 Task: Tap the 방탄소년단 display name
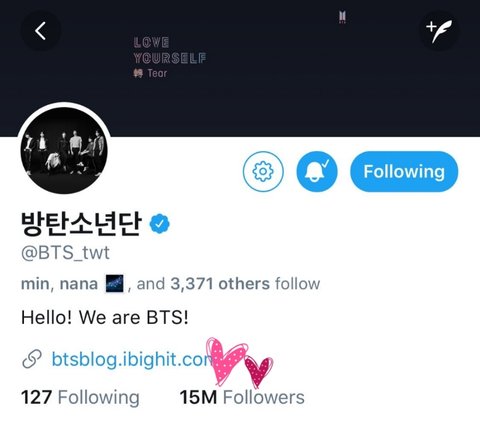[x=81, y=224]
